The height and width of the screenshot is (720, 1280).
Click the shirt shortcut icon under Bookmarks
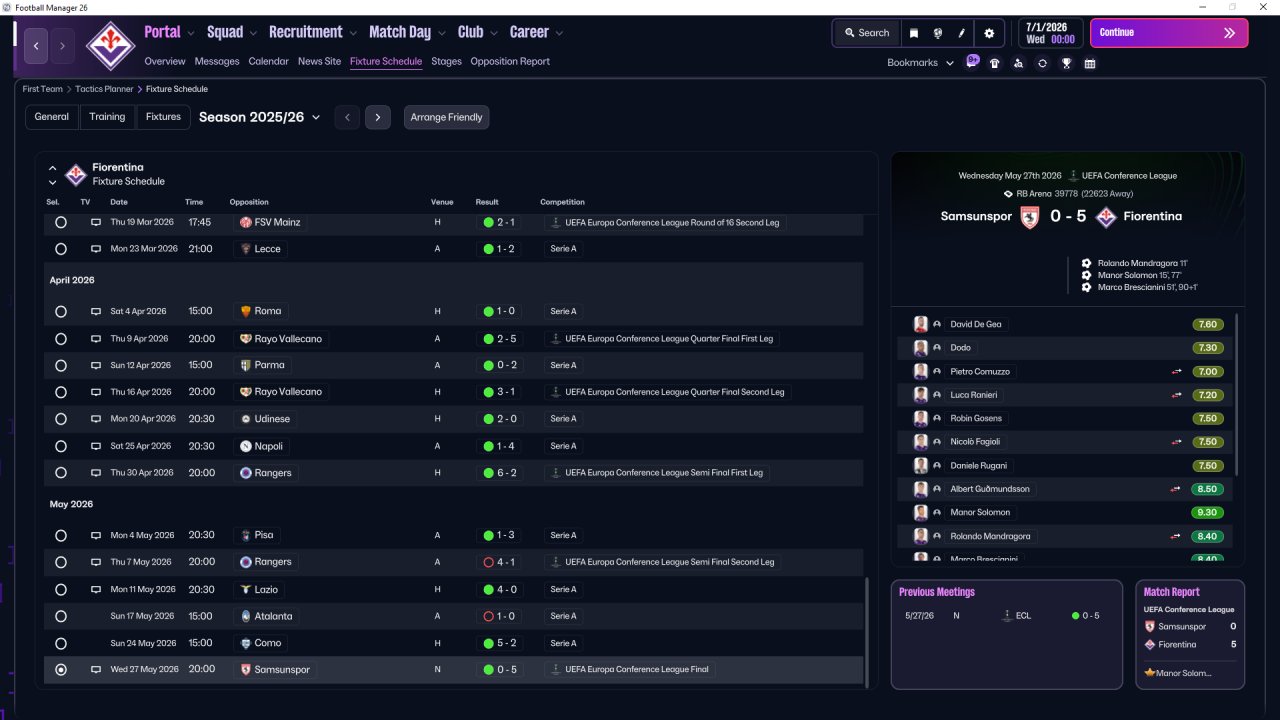click(994, 63)
